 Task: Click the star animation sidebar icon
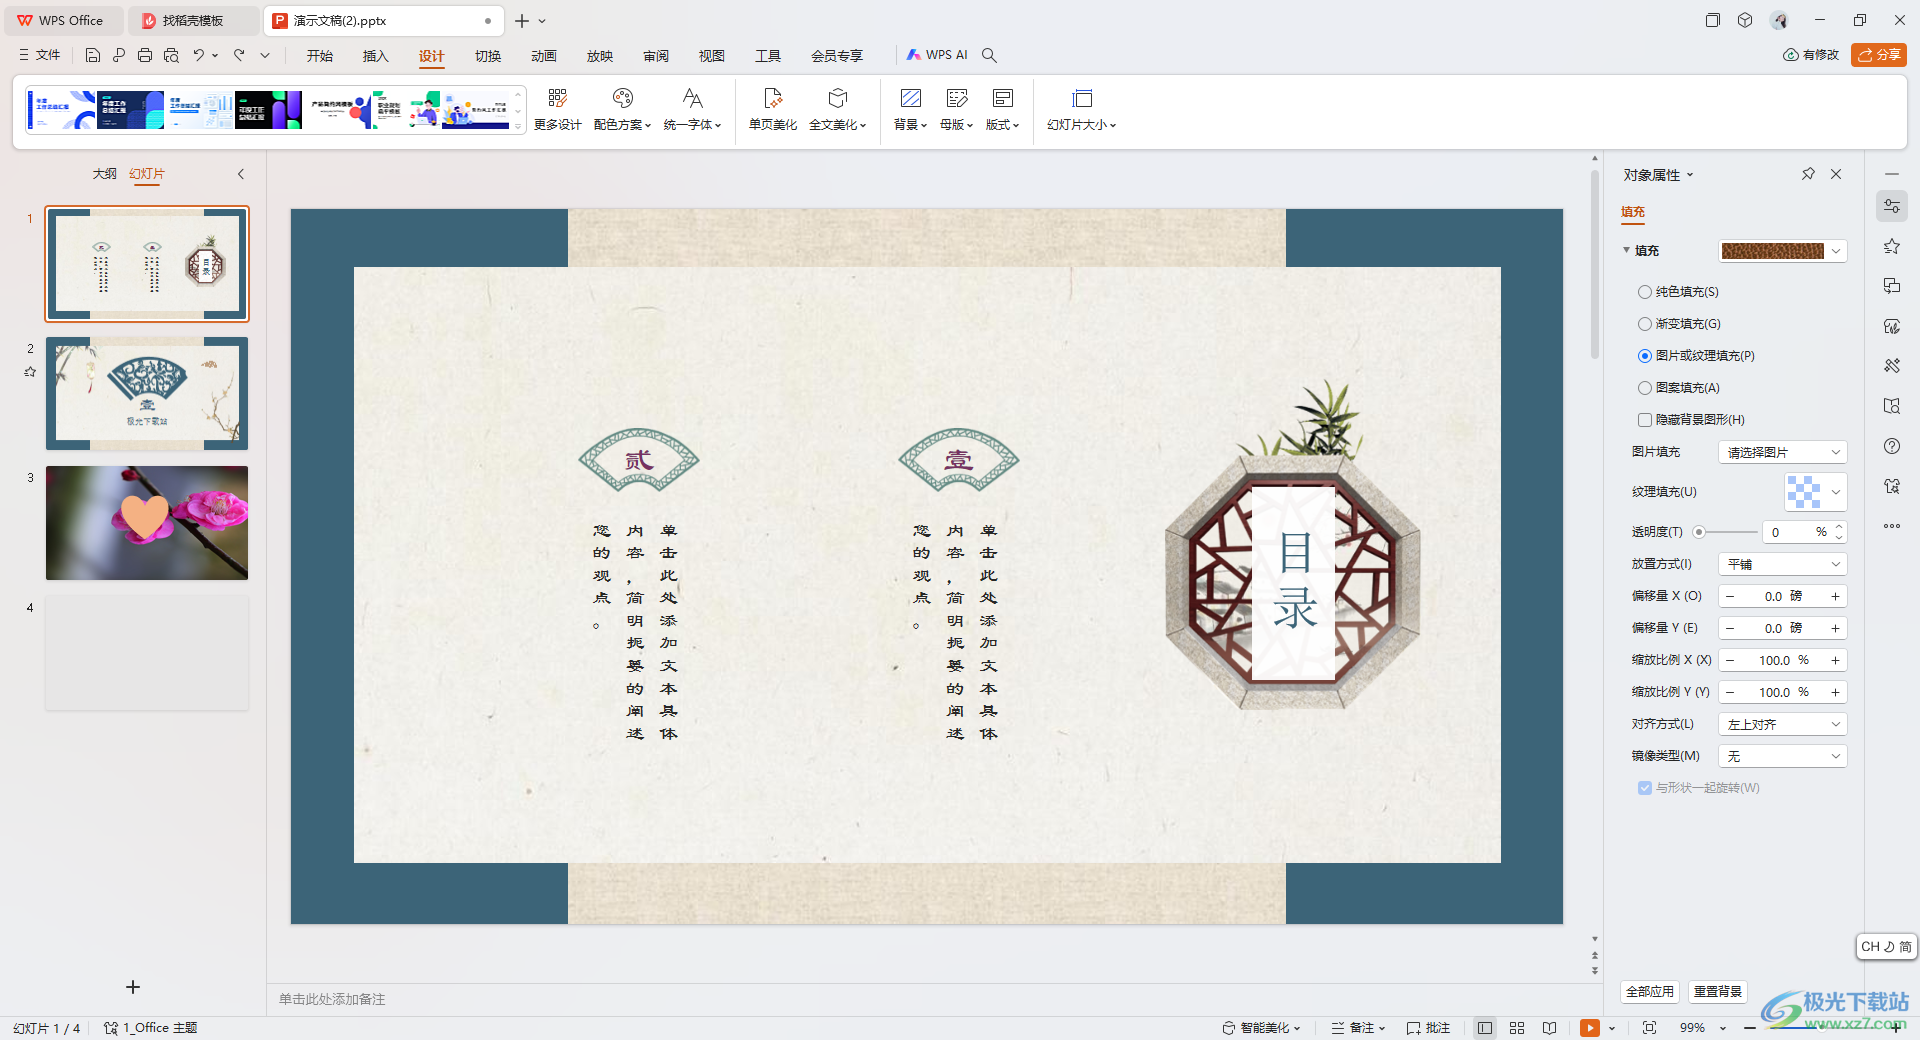pos(1892,246)
